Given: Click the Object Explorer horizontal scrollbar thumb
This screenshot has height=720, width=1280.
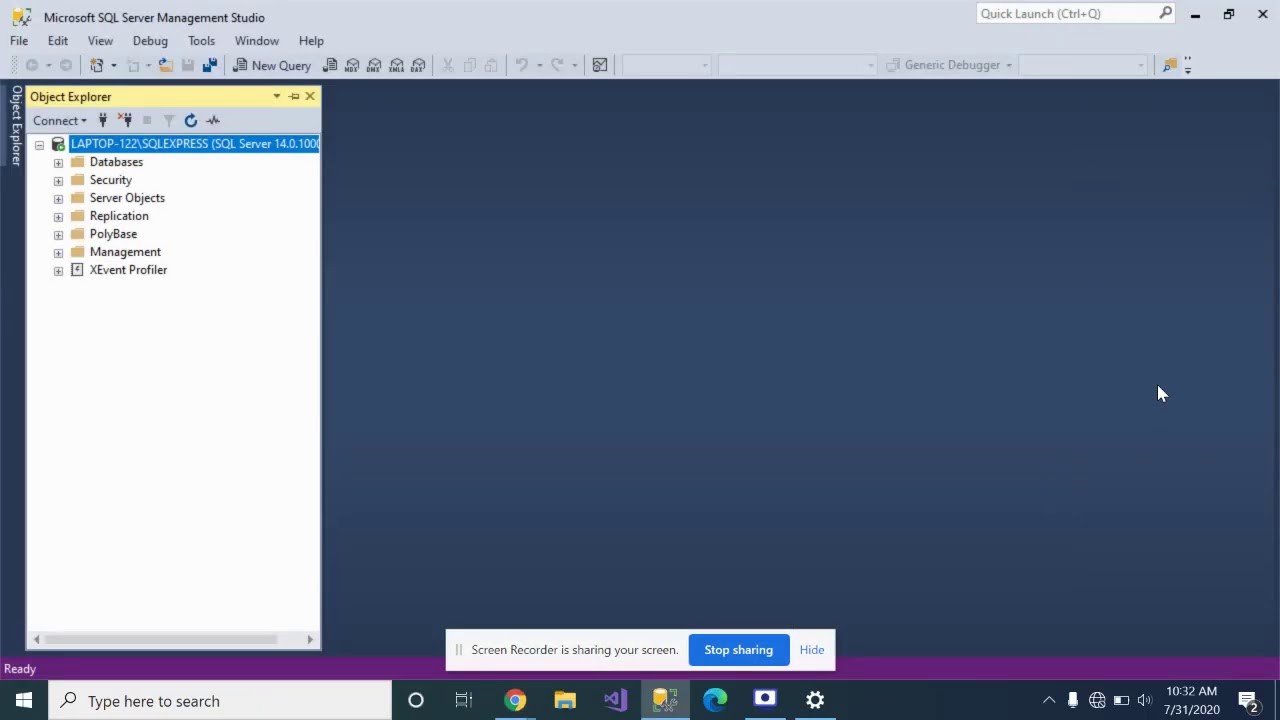Looking at the screenshot, I should [160, 639].
